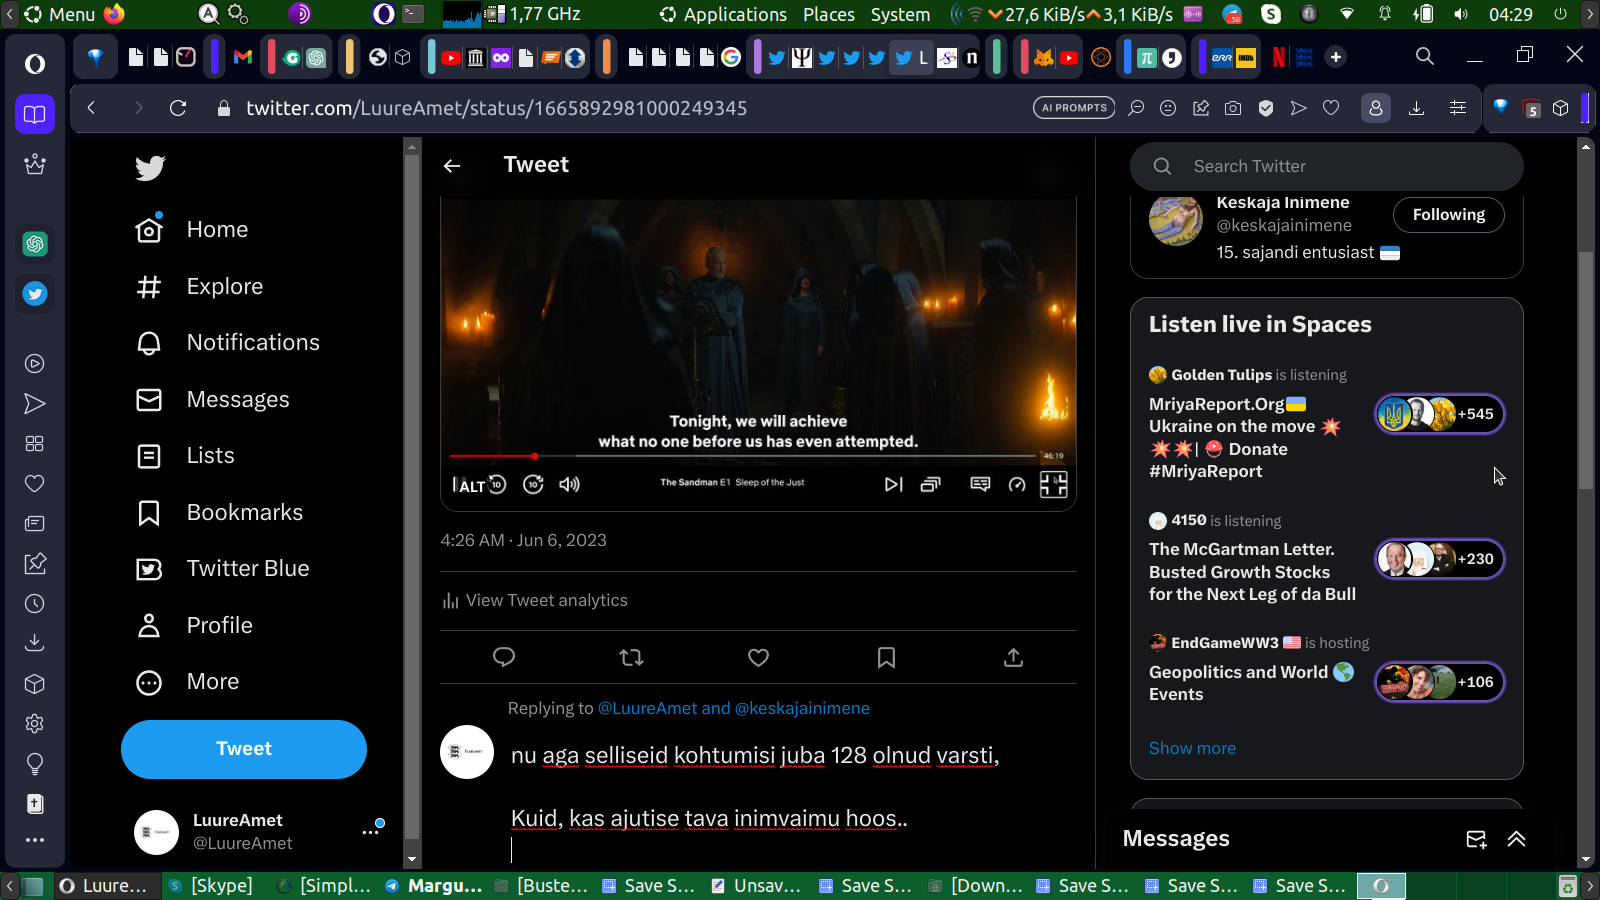Image resolution: width=1600 pixels, height=900 pixels.
Task: Share the tweet via upload icon
Action: tap(1013, 657)
